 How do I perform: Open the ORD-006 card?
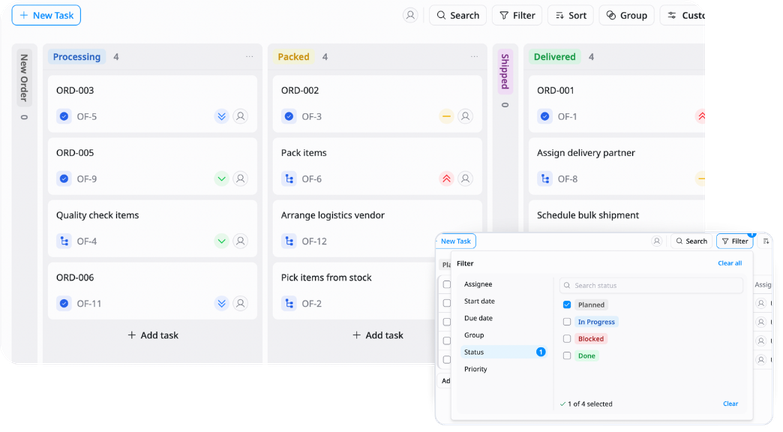152,291
